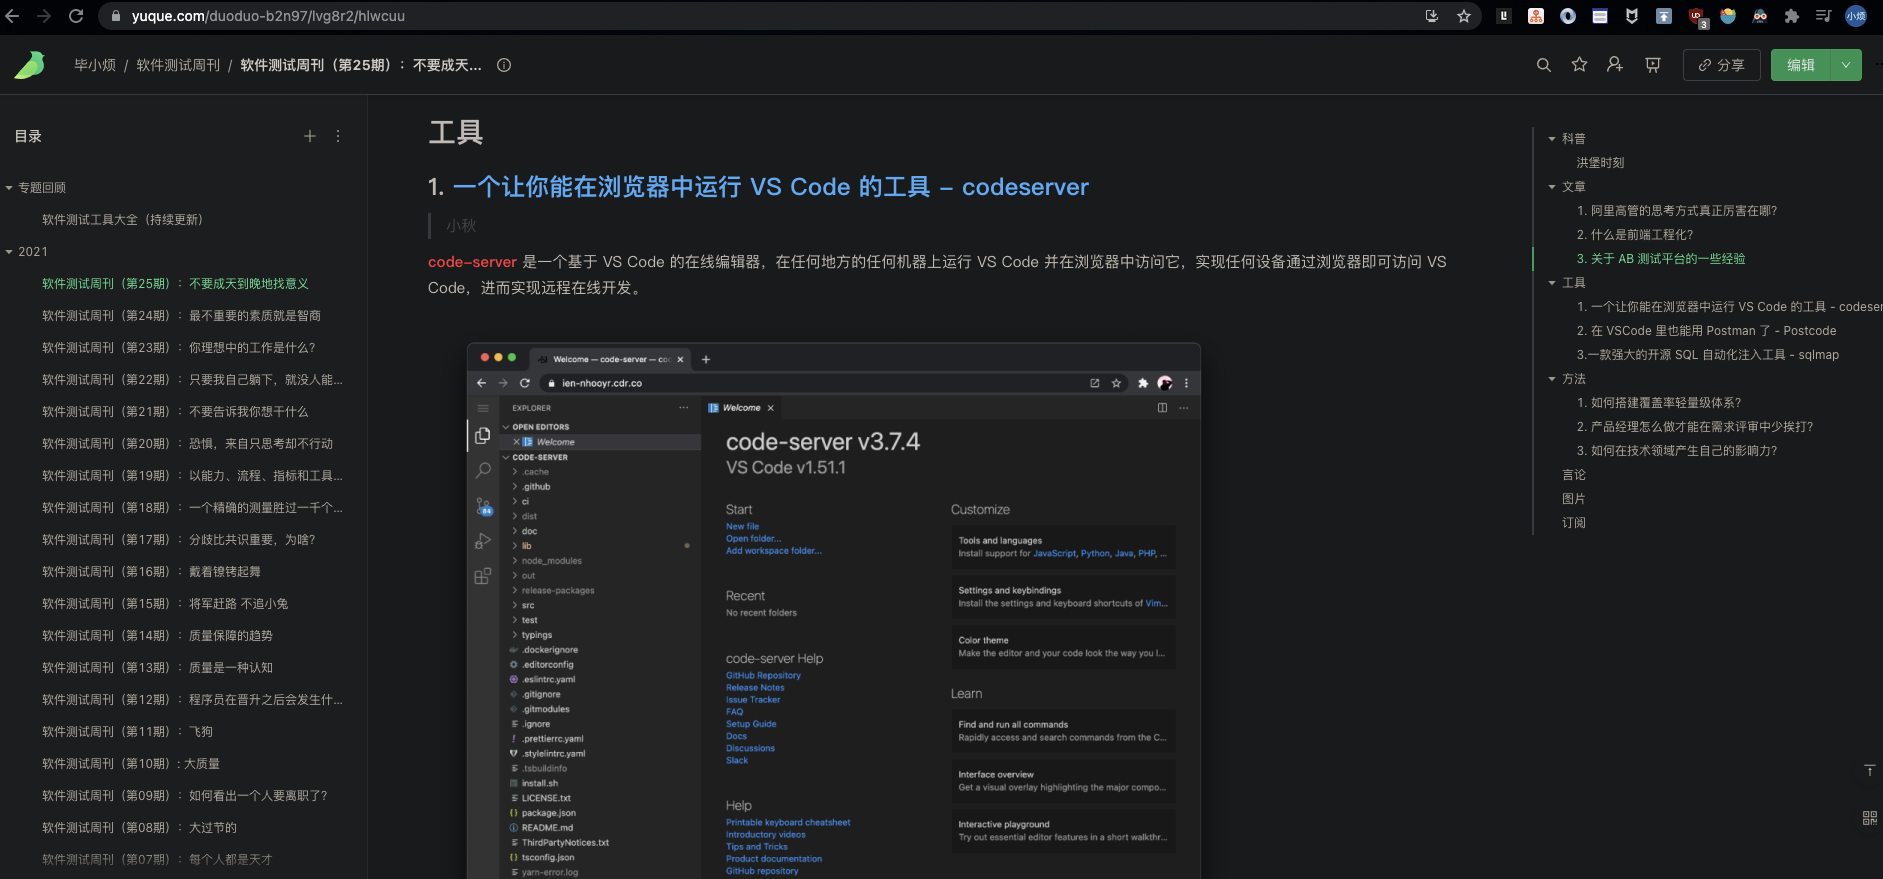1883x879 pixels.
Task: Jump to 言论 in outline
Action: pyautogui.click(x=1574, y=475)
